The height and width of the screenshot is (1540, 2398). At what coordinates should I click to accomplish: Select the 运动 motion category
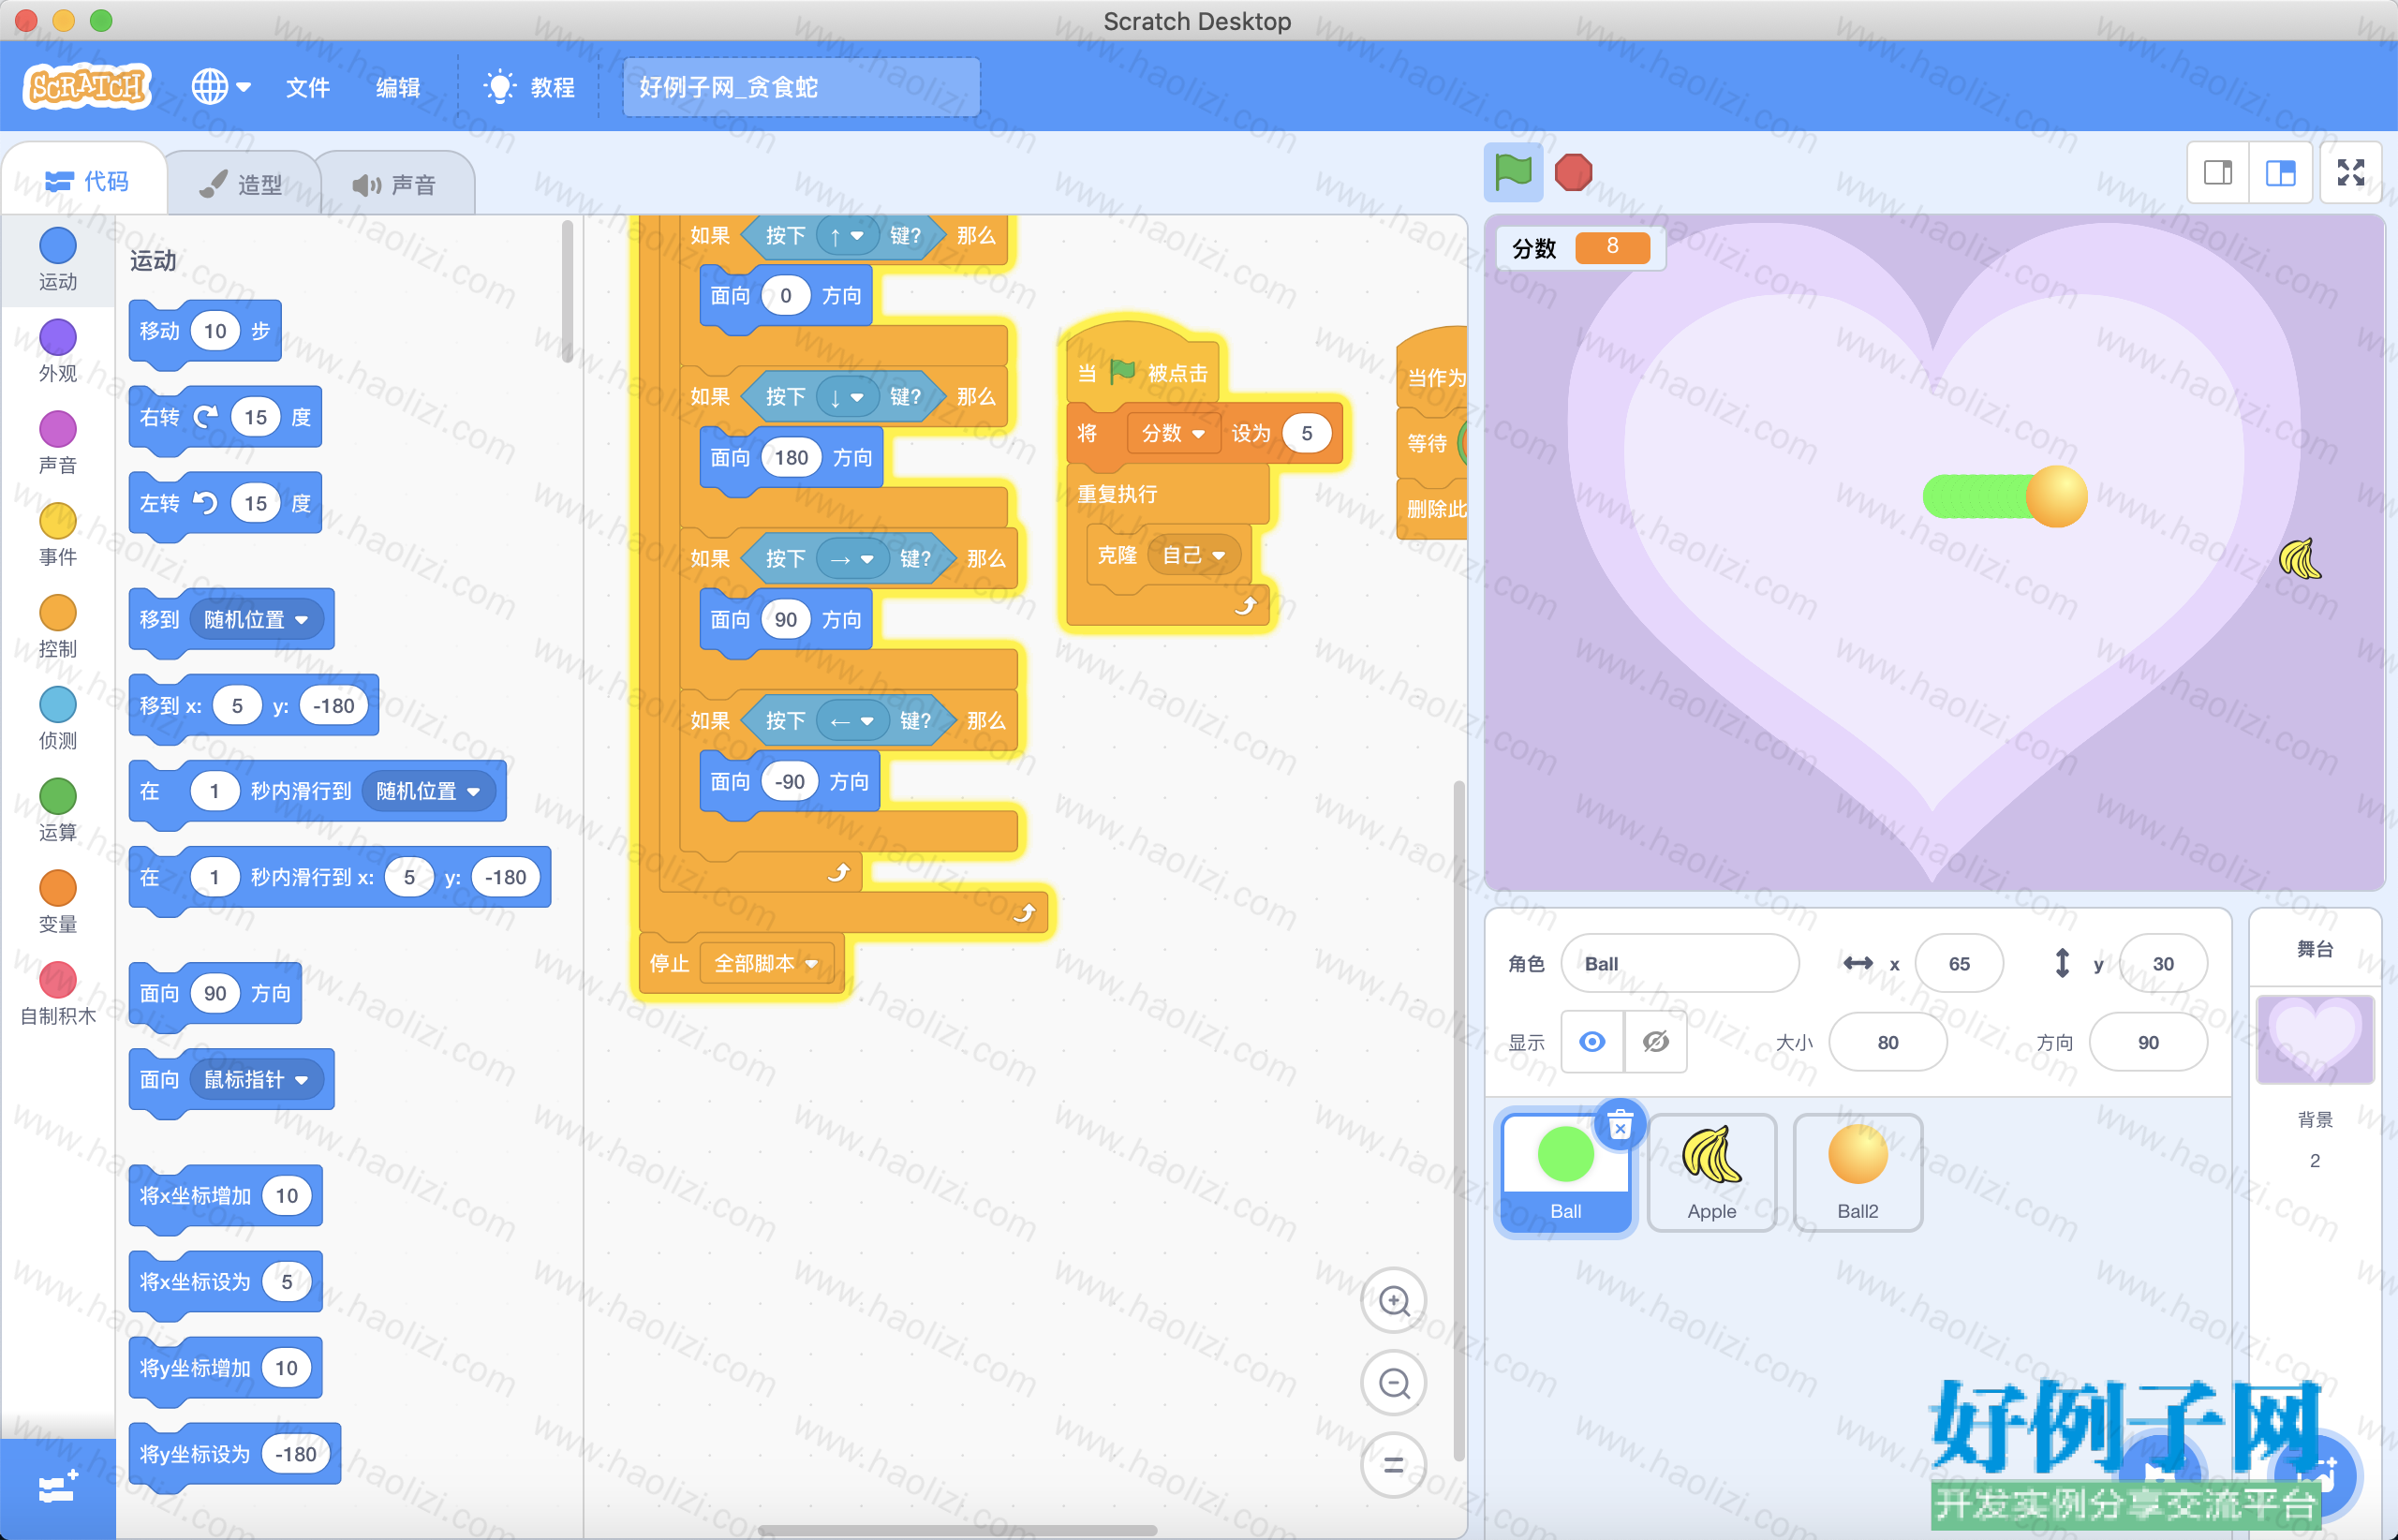point(58,260)
